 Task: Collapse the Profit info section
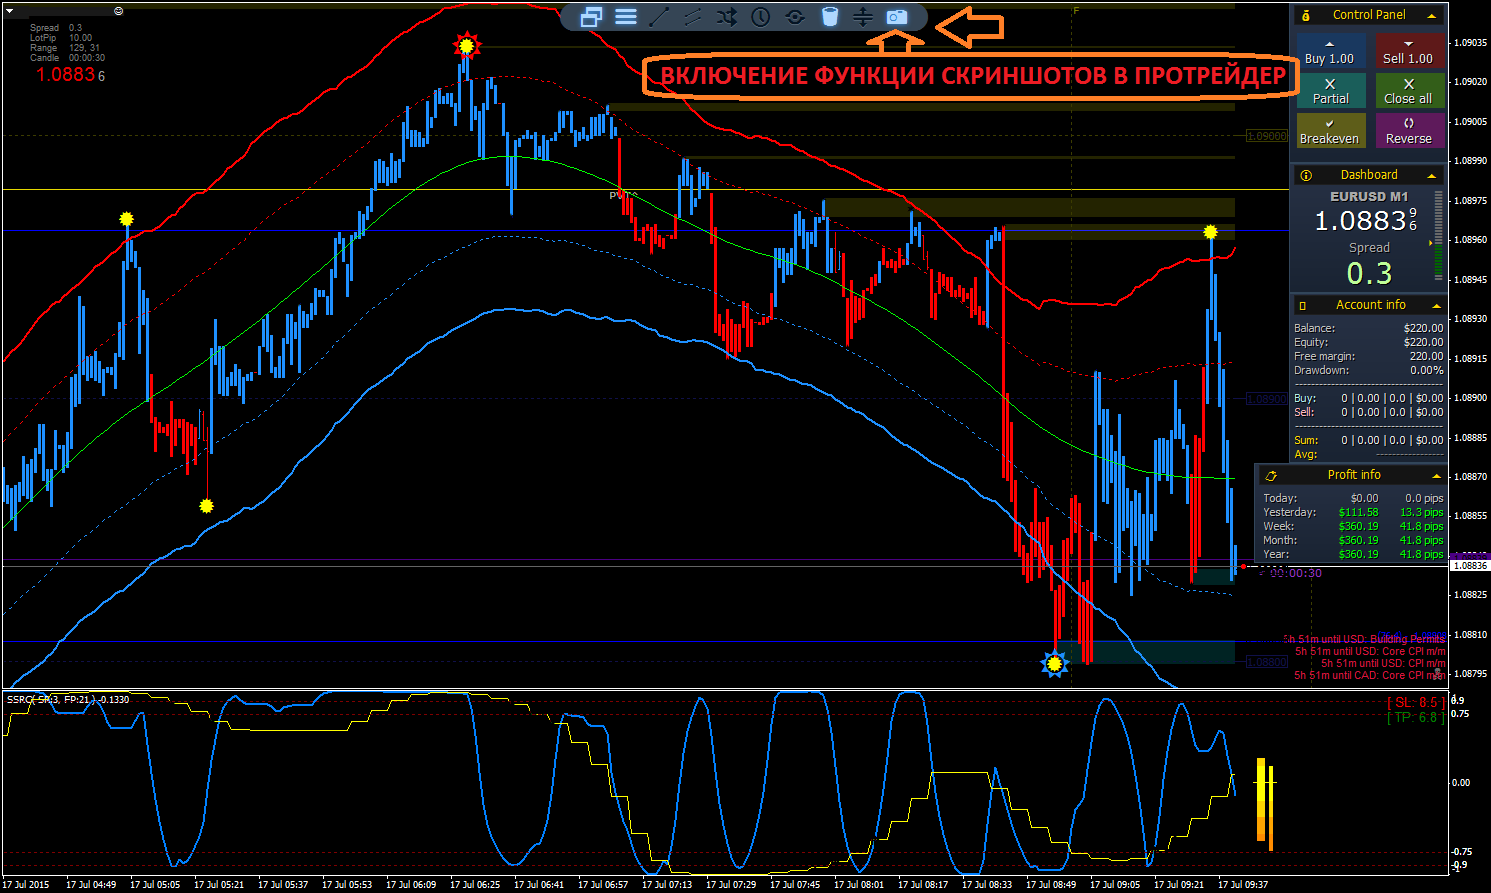(x=1437, y=476)
